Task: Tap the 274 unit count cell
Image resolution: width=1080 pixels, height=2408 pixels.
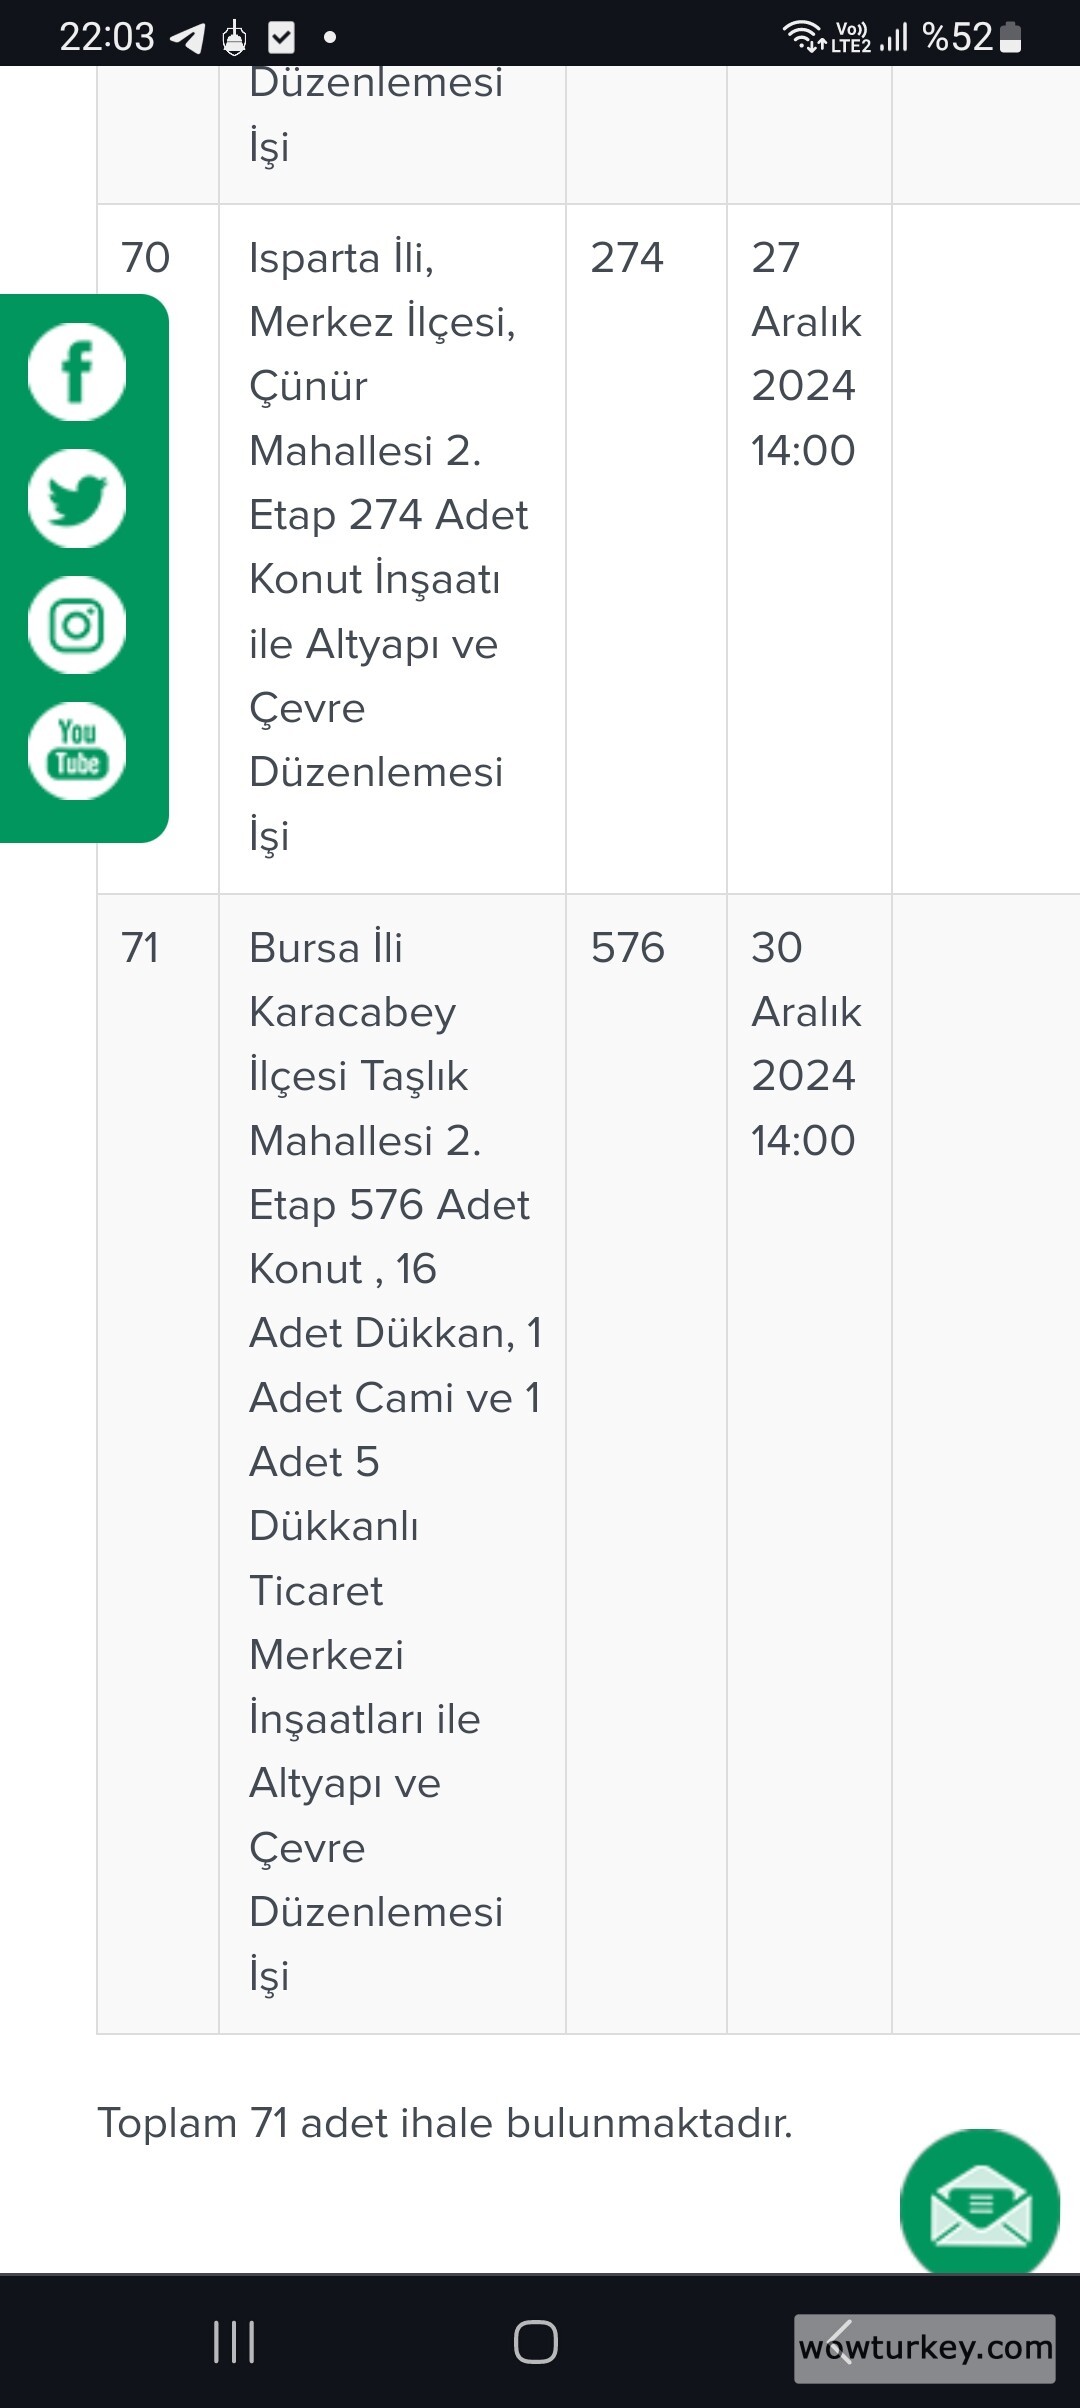Action: click(627, 258)
